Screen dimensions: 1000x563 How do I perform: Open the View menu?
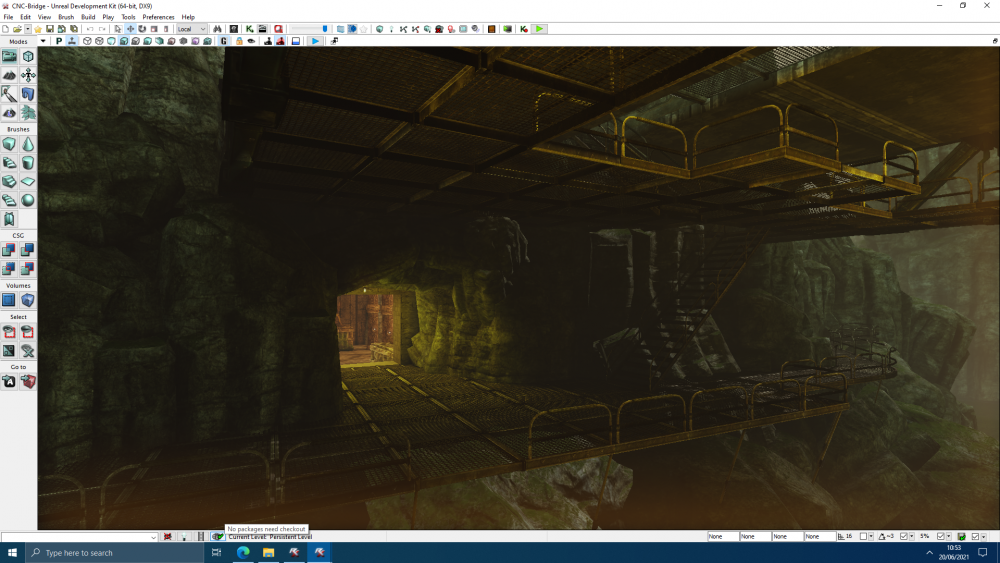(44, 17)
